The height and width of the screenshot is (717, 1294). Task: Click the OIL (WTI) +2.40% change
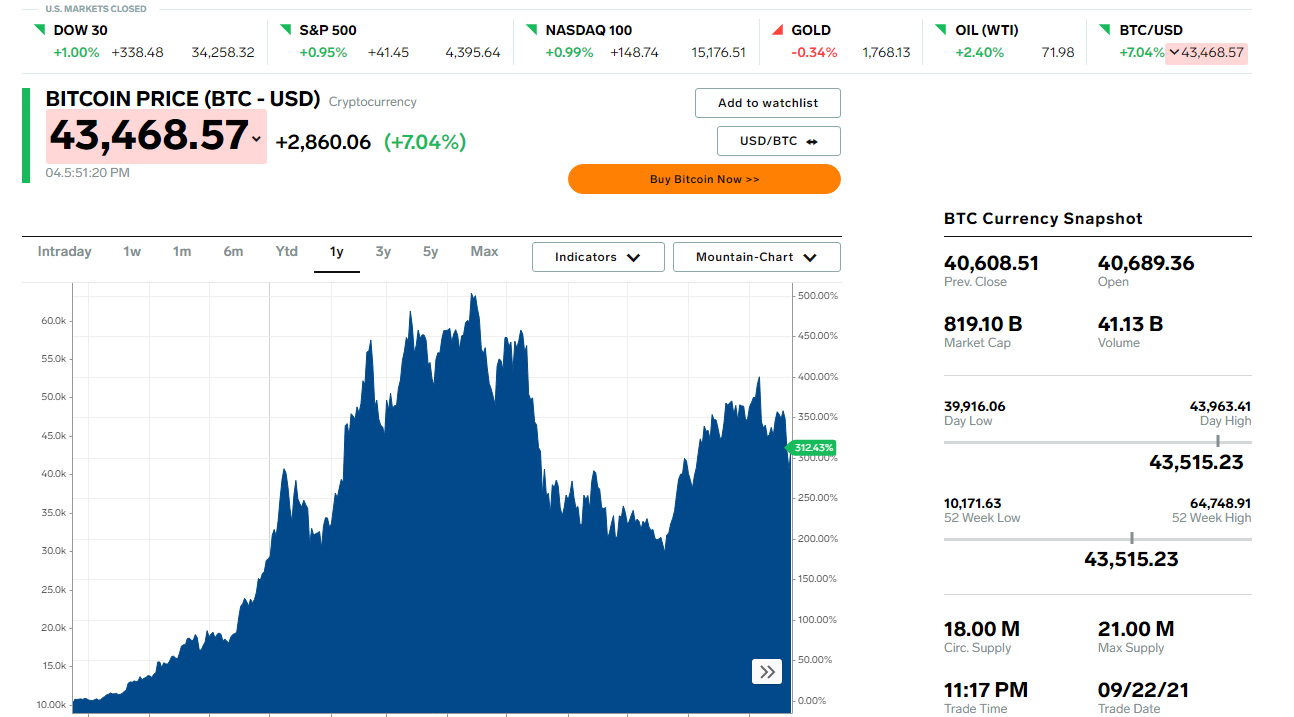tap(980, 52)
